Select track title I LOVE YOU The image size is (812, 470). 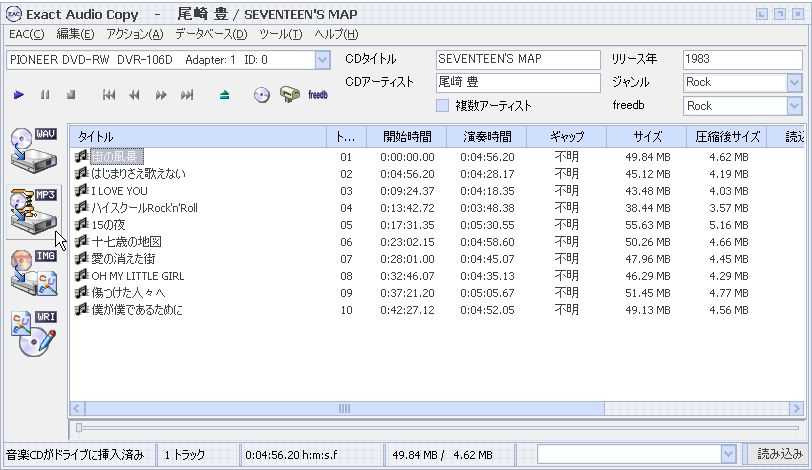pyautogui.click(x=119, y=191)
